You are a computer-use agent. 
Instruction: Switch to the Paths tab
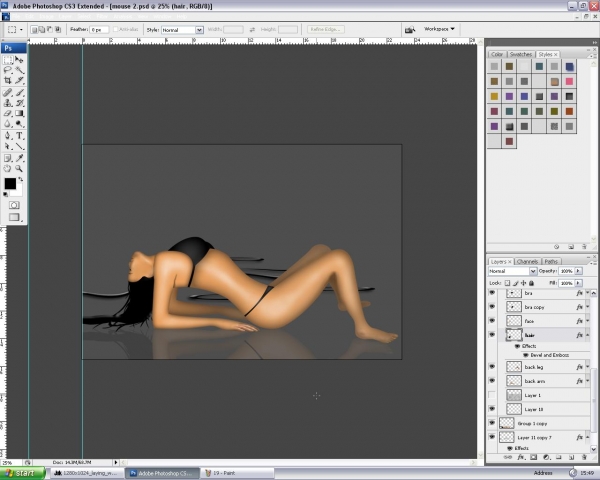(x=551, y=261)
